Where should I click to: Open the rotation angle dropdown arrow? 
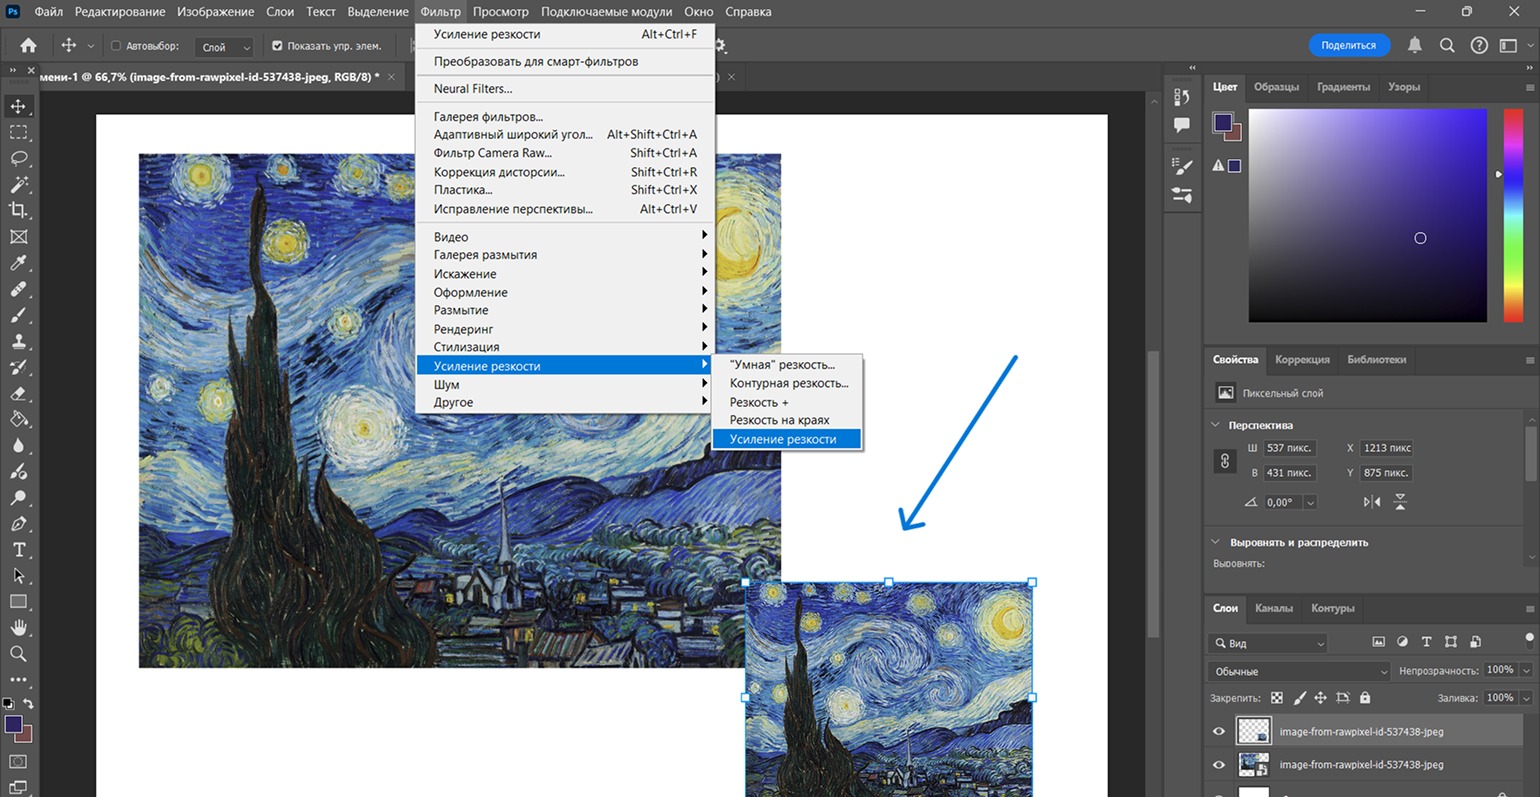click(1310, 502)
